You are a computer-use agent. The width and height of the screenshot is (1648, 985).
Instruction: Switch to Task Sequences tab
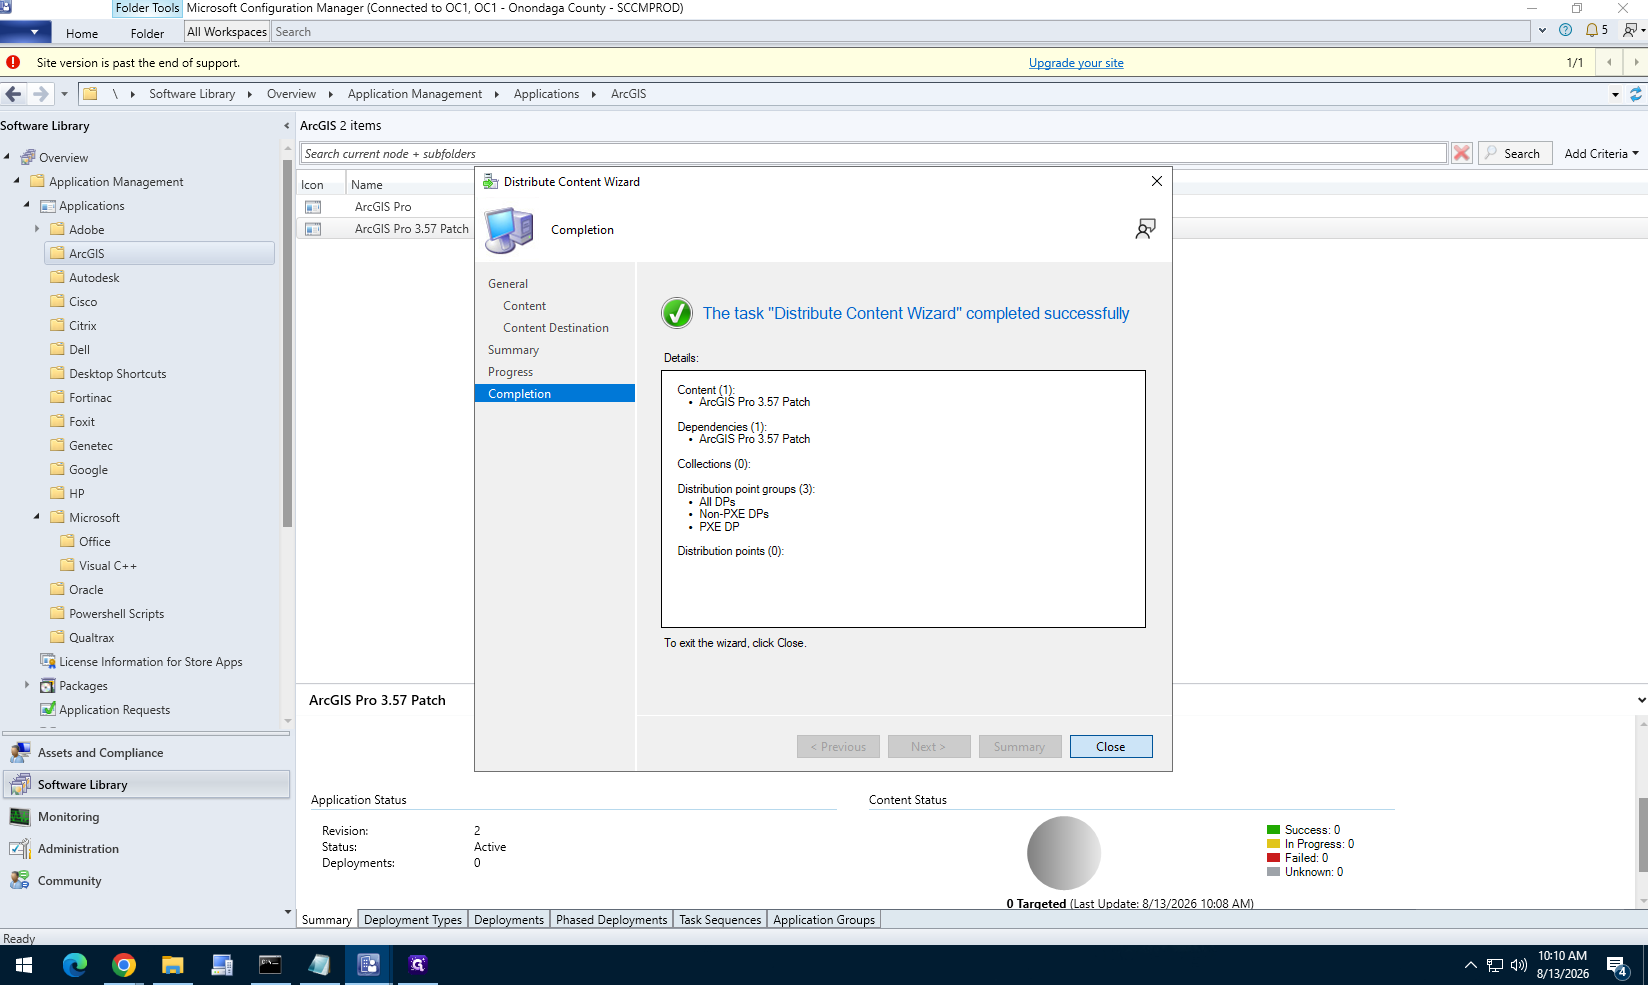click(720, 920)
